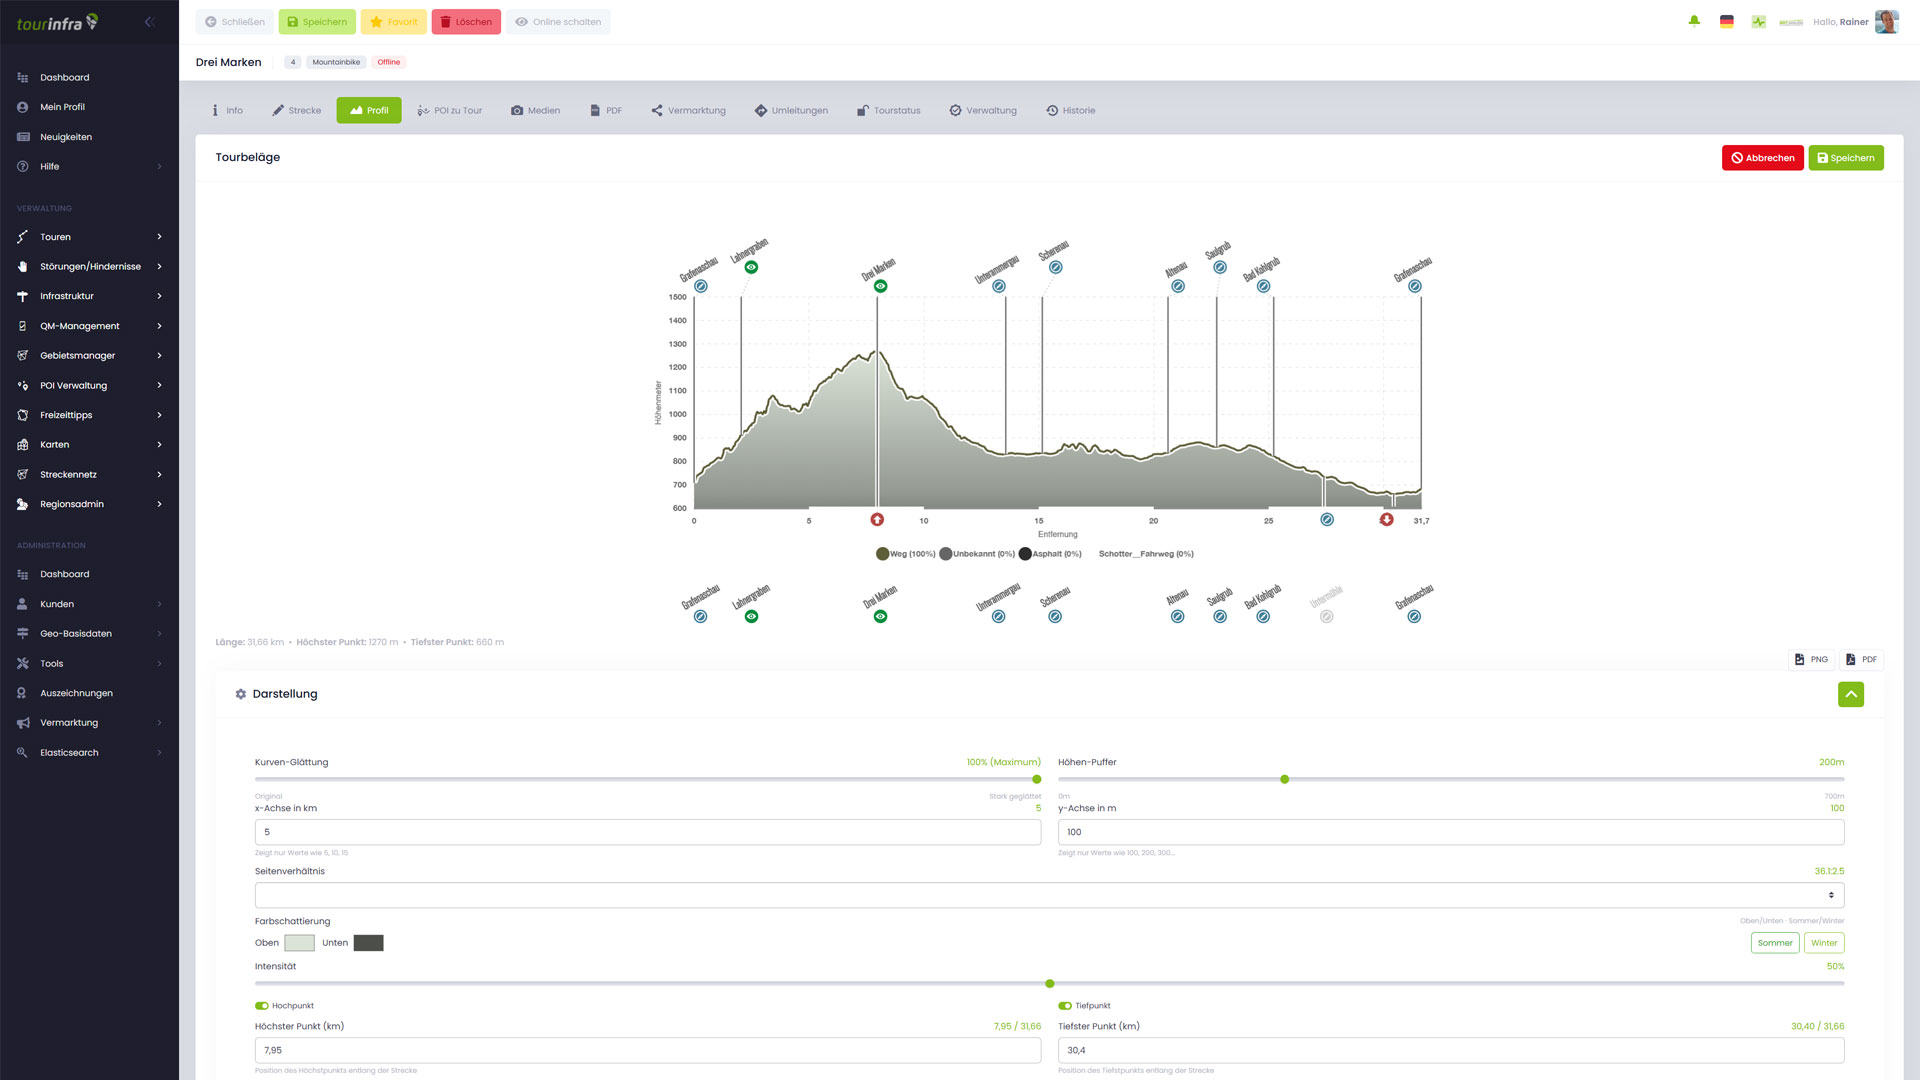
Task: Click the Darstellung gear icon
Action: pos(241,694)
